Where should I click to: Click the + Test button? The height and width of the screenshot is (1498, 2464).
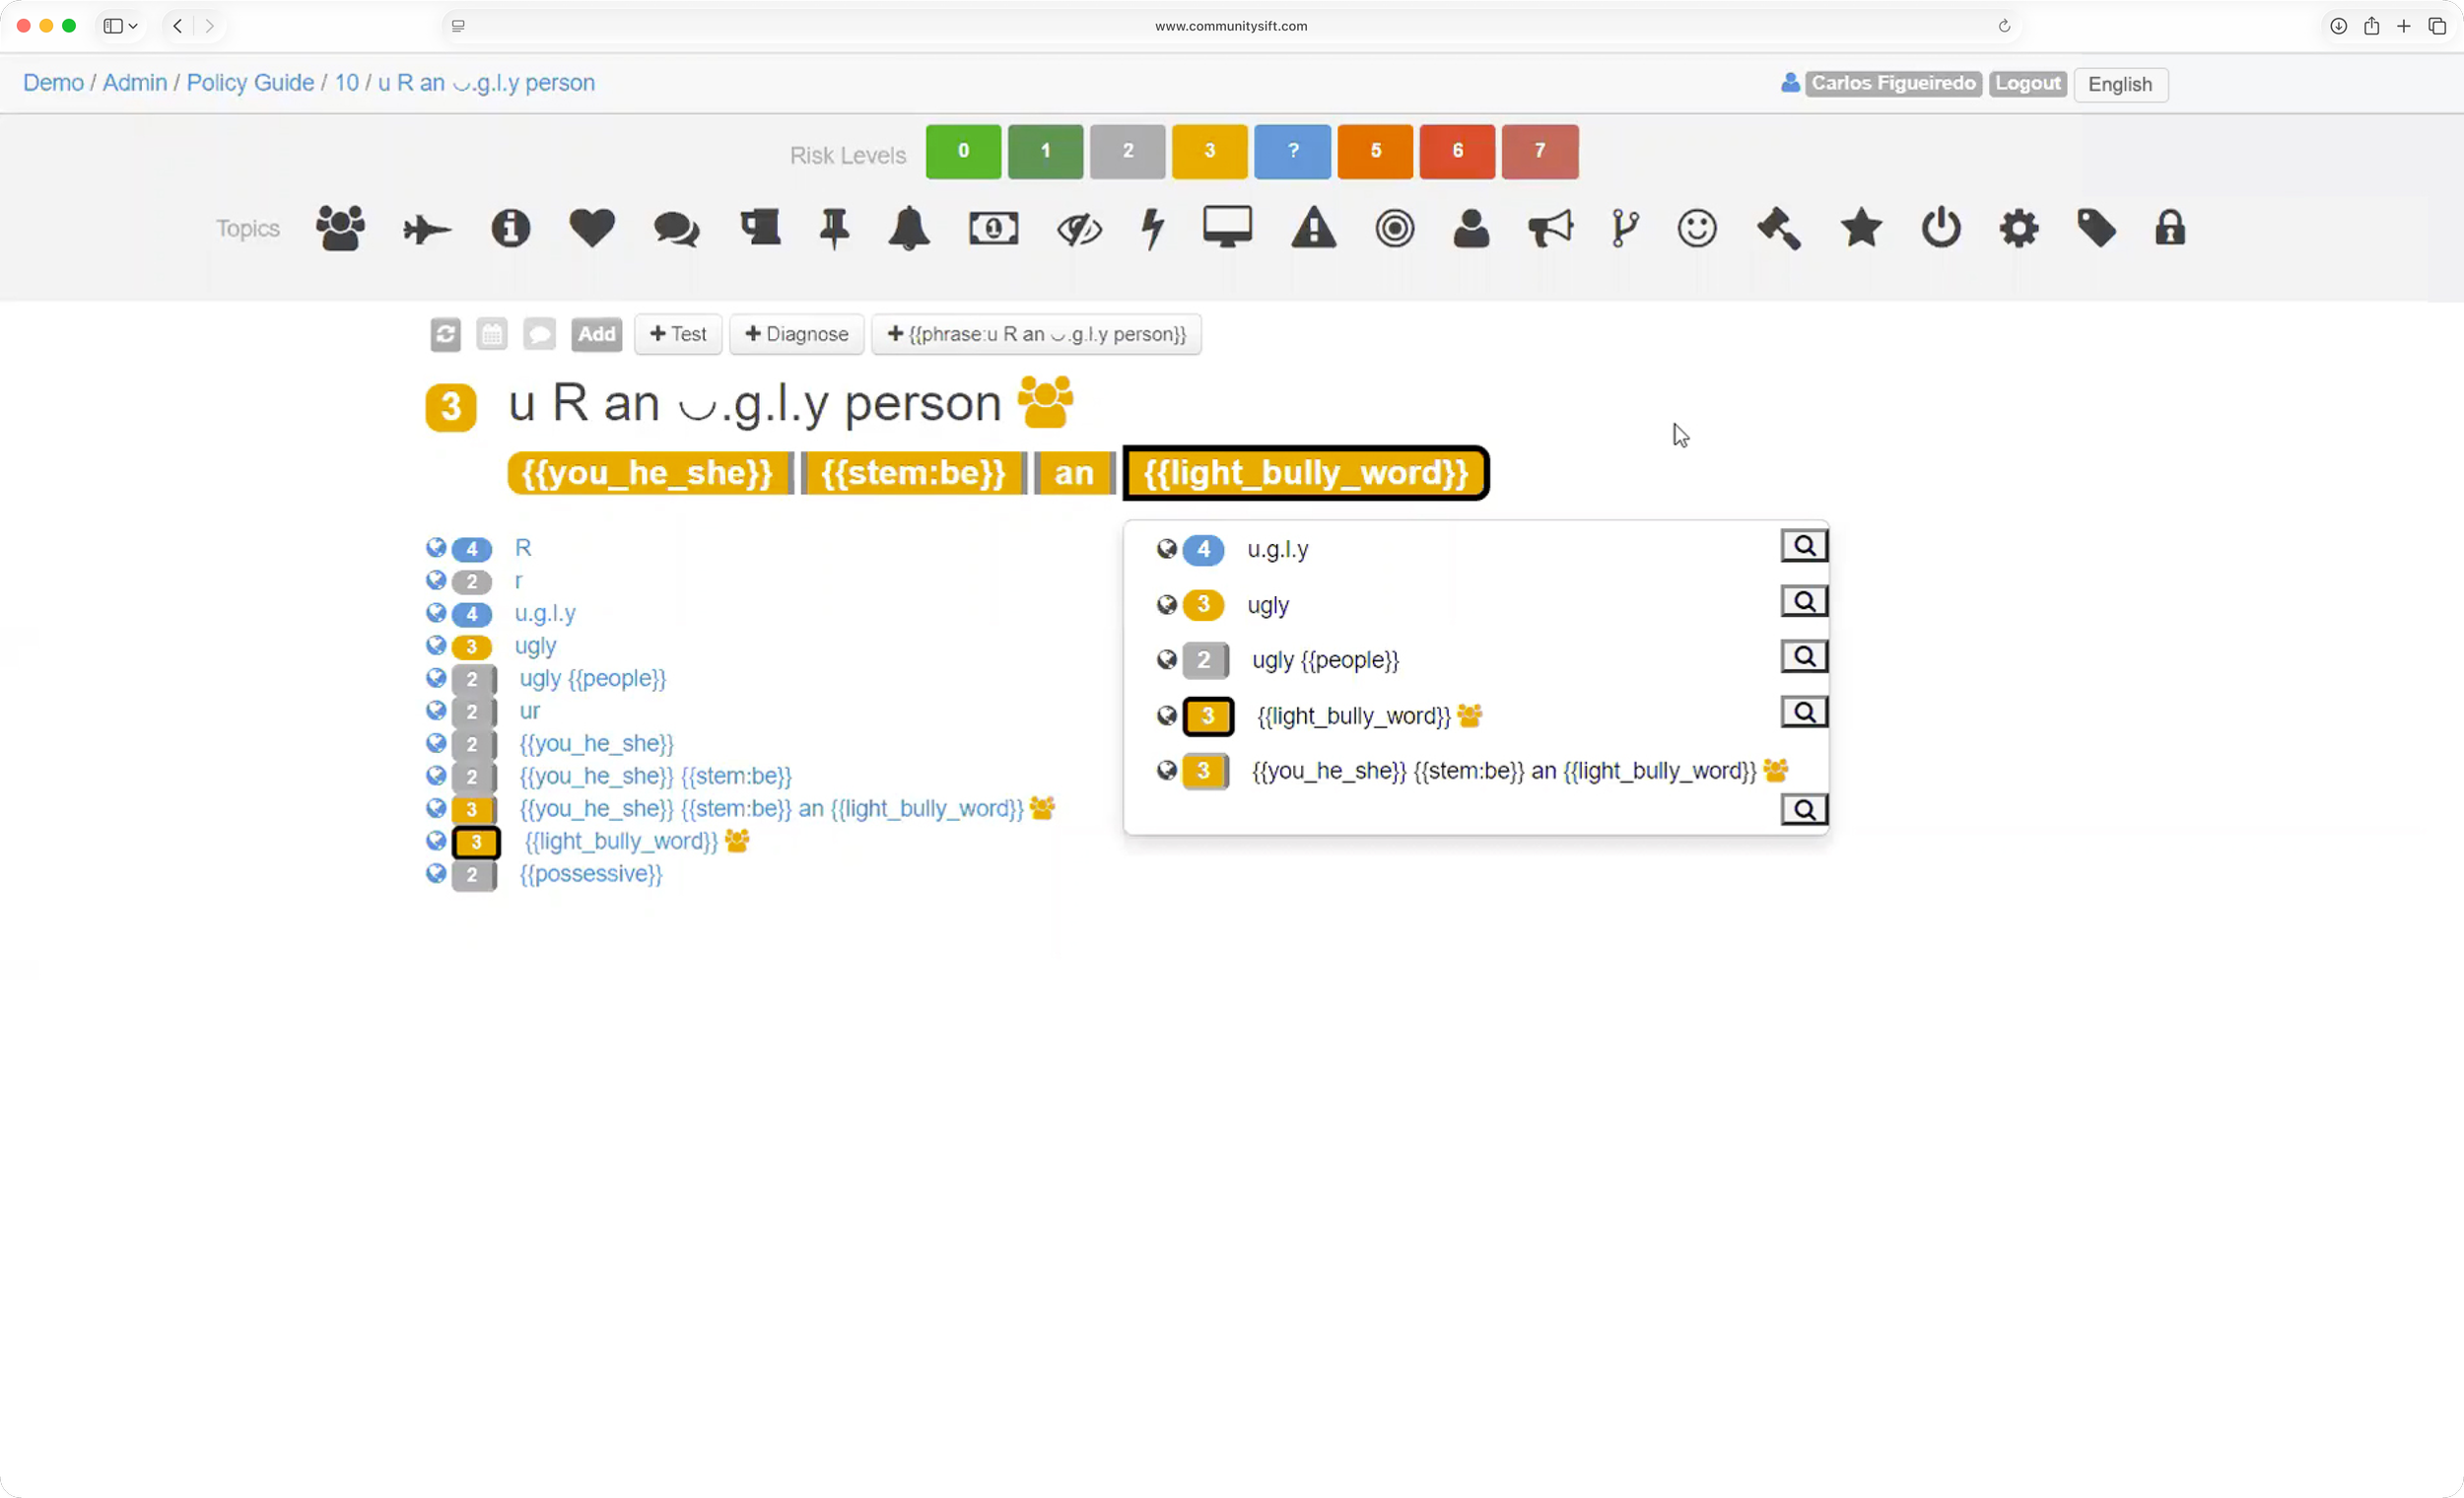[678, 334]
